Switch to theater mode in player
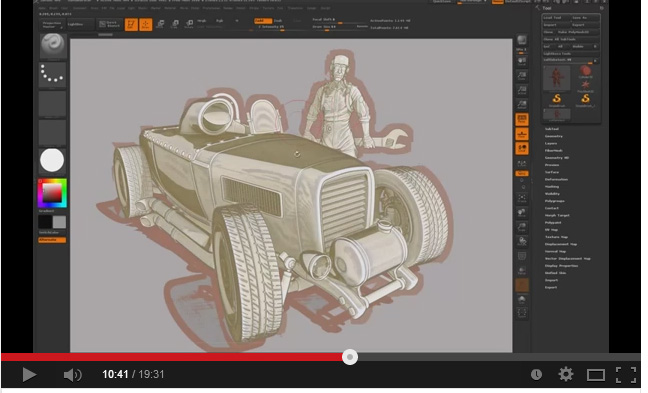The image size is (648, 393). [596, 375]
